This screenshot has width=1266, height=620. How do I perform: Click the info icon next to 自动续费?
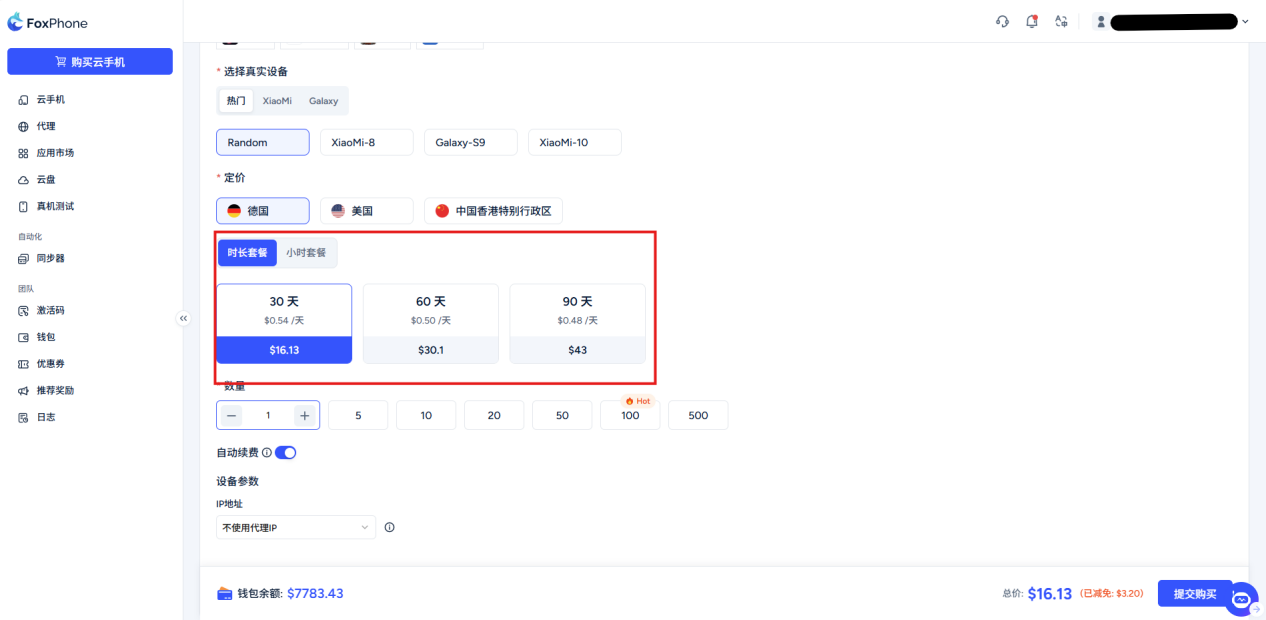point(267,453)
